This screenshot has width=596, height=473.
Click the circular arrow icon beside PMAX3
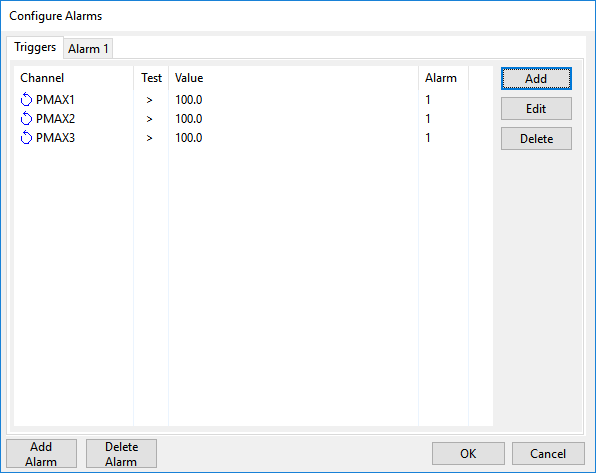point(26,138)
